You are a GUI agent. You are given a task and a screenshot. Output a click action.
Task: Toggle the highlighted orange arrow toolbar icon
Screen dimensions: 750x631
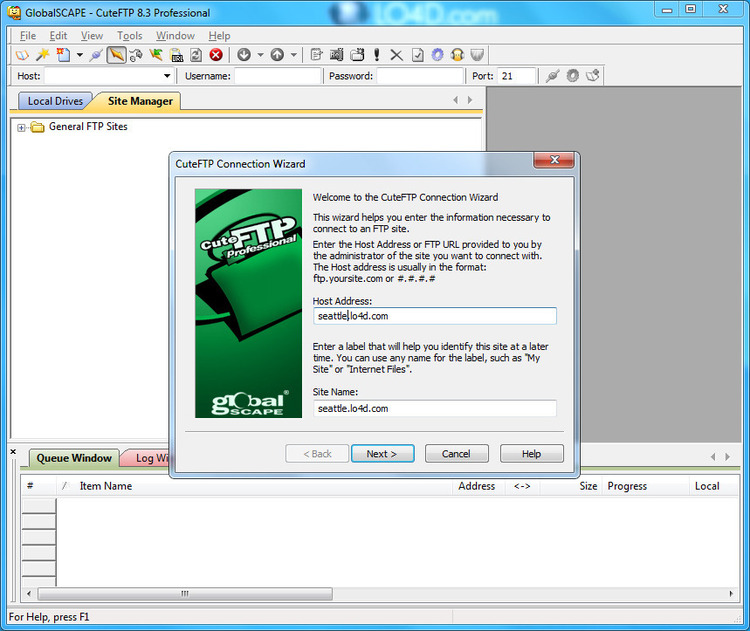click(x=116, y=55)
